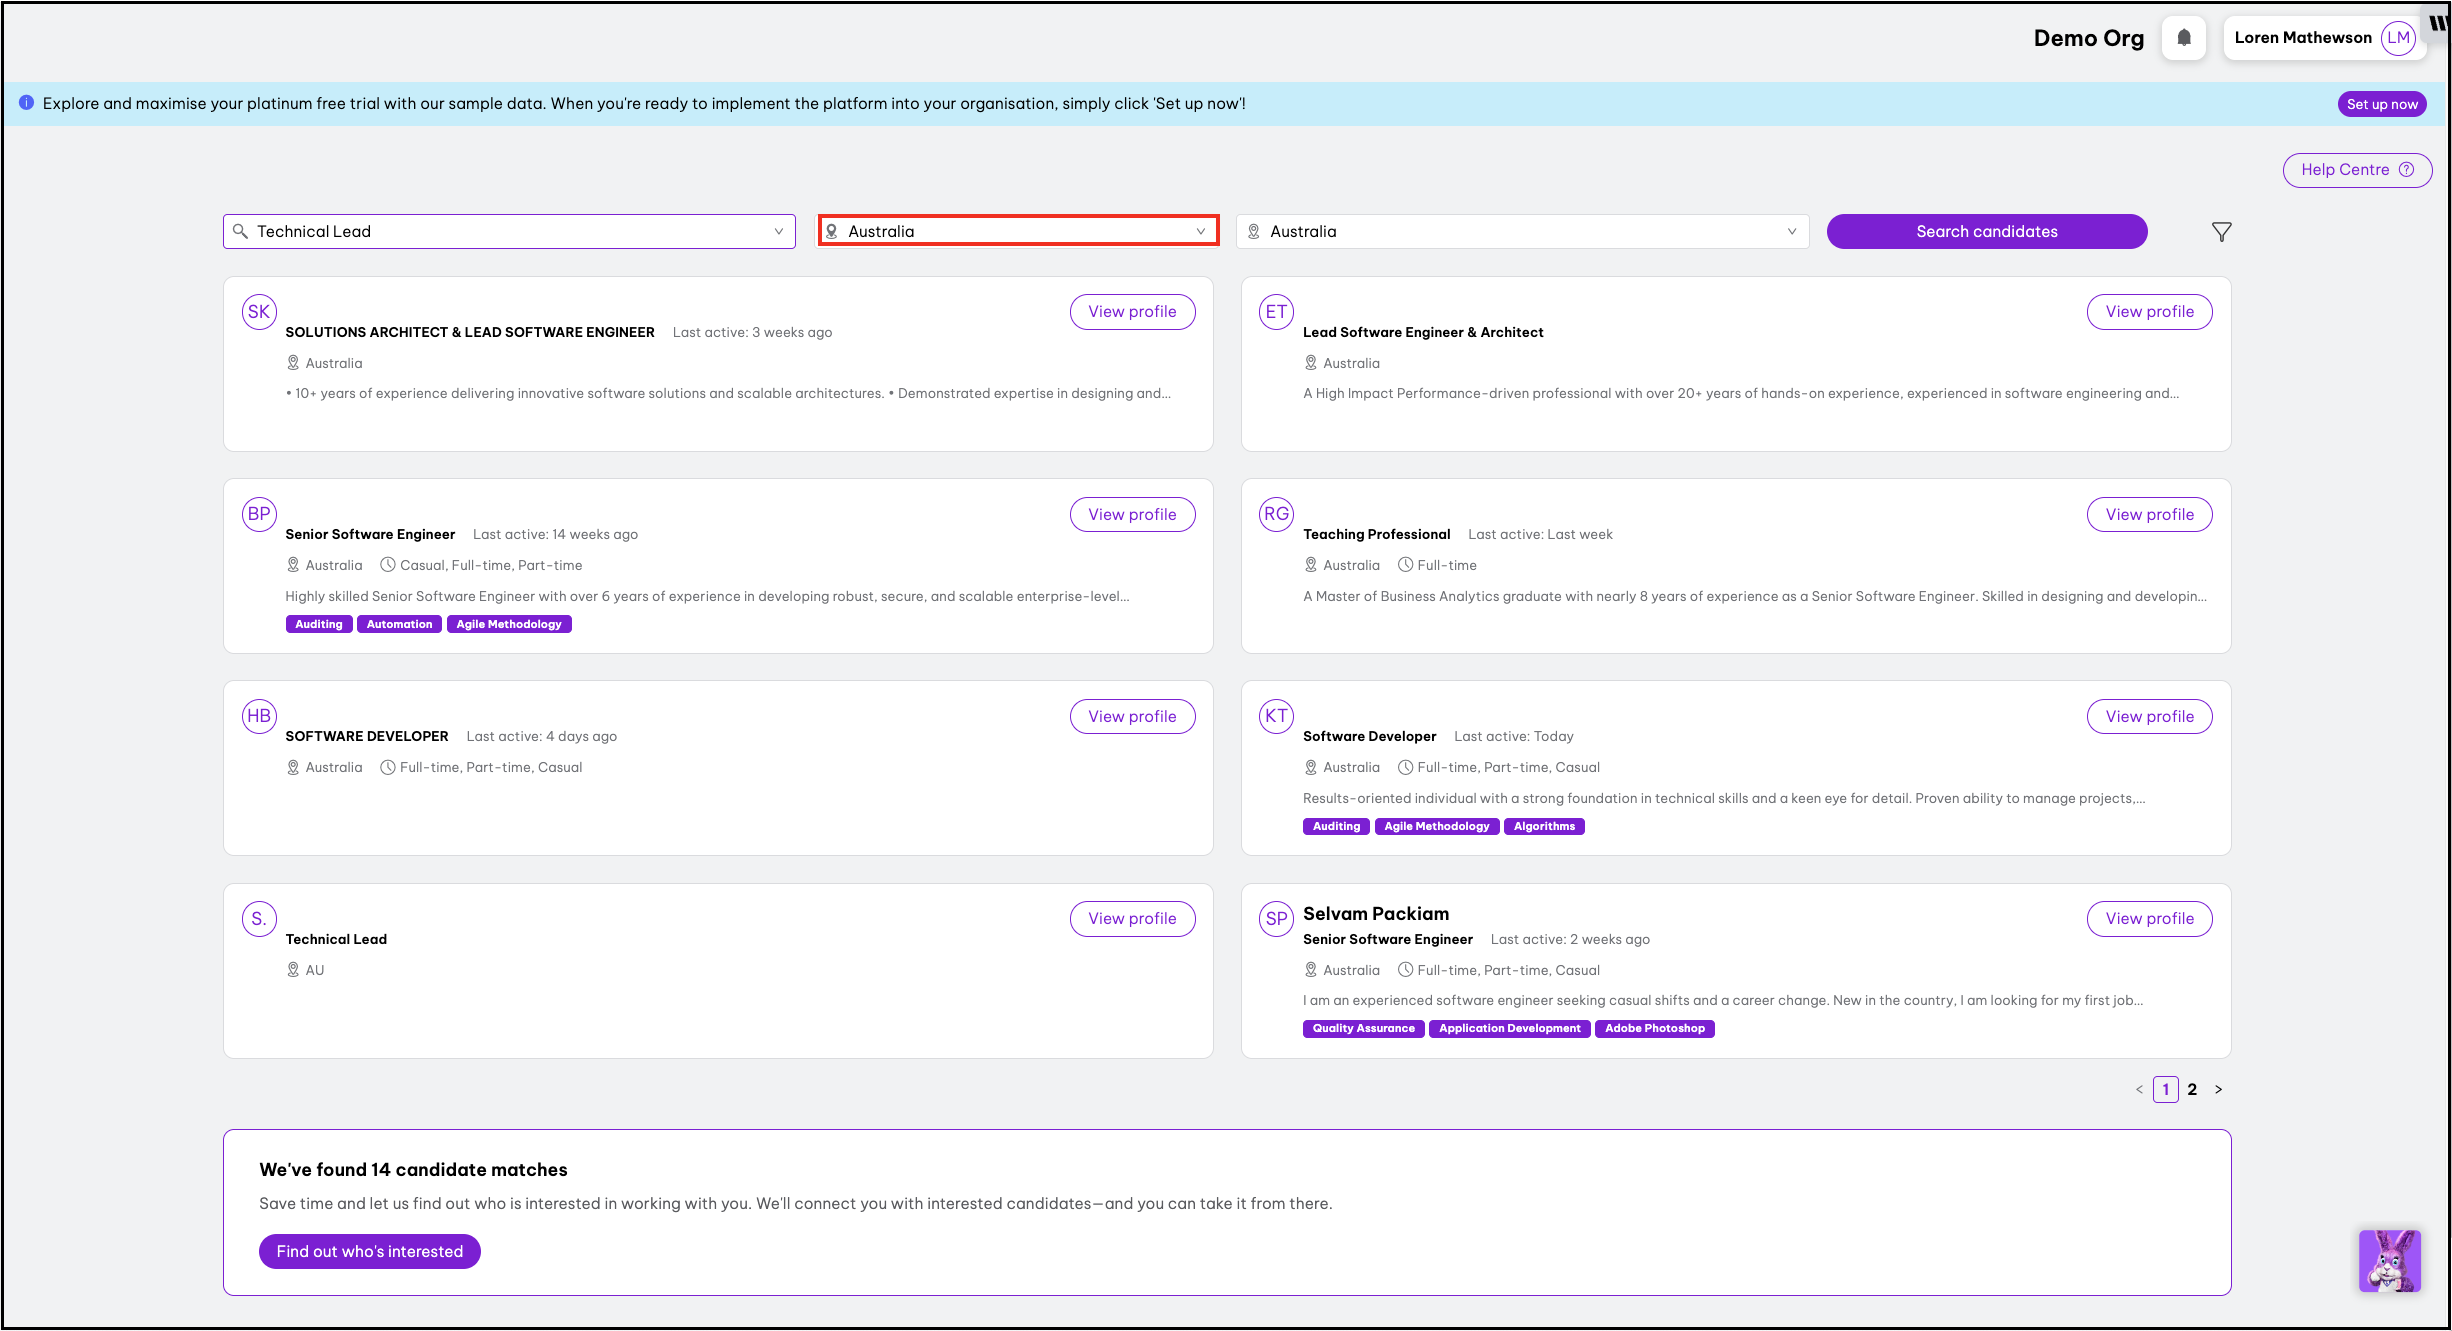Click the KT candidate avatar
Viewport: 2452px width, 1331px height.
point(1276,716)
